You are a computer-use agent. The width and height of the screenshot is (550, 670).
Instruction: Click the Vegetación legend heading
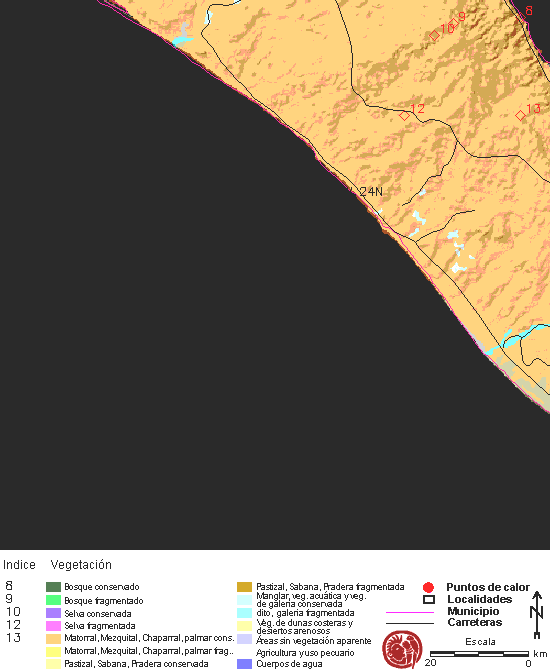81,565
